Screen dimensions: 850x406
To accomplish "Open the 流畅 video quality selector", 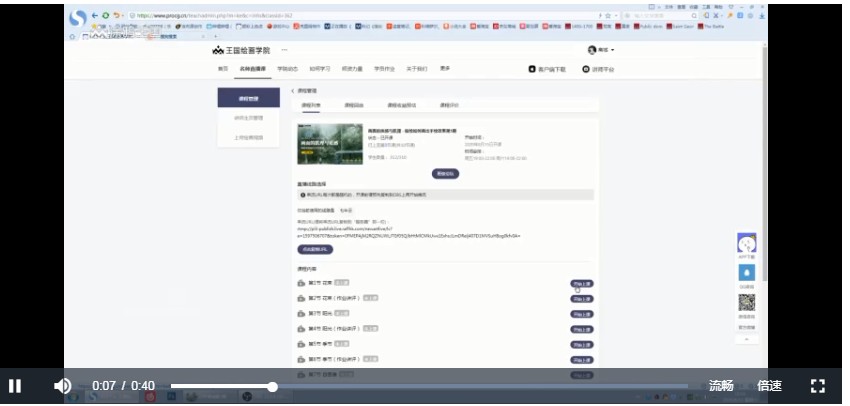I will pos(721,386).
